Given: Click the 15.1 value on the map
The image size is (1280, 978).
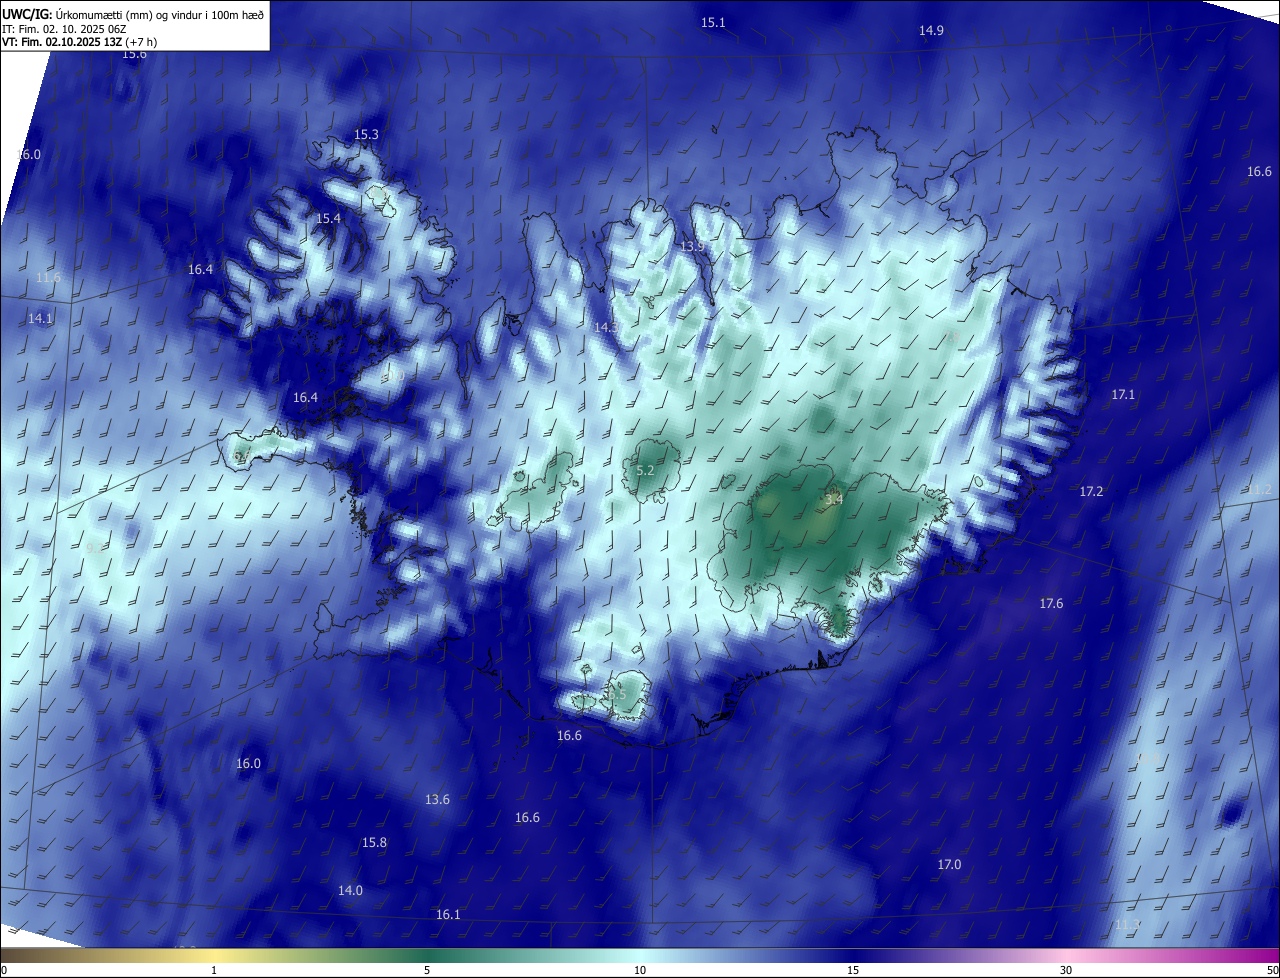Looking at the screenshot, I should click(713, 22).
